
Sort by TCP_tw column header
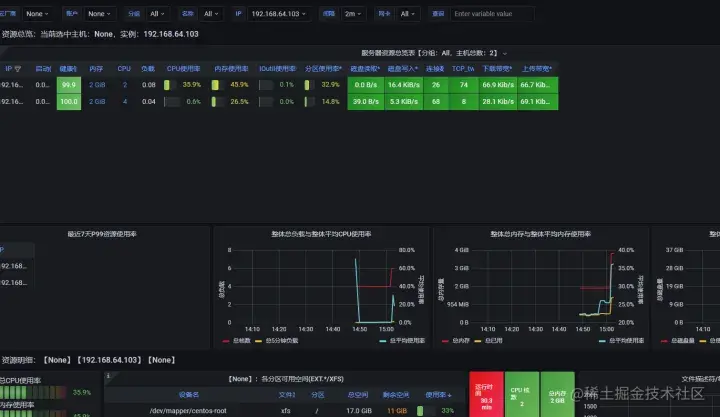coord(463,69)
